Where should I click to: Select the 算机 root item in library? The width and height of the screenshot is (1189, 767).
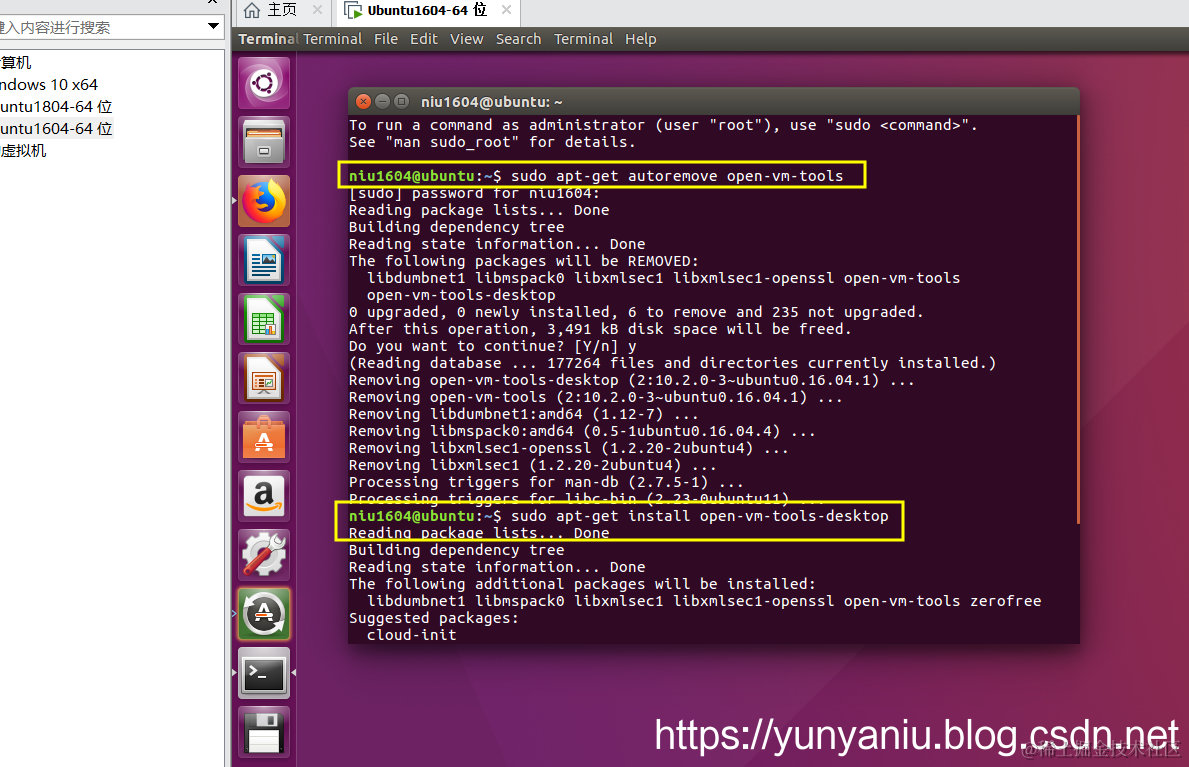pyautogui.click(x=16, y=62)
